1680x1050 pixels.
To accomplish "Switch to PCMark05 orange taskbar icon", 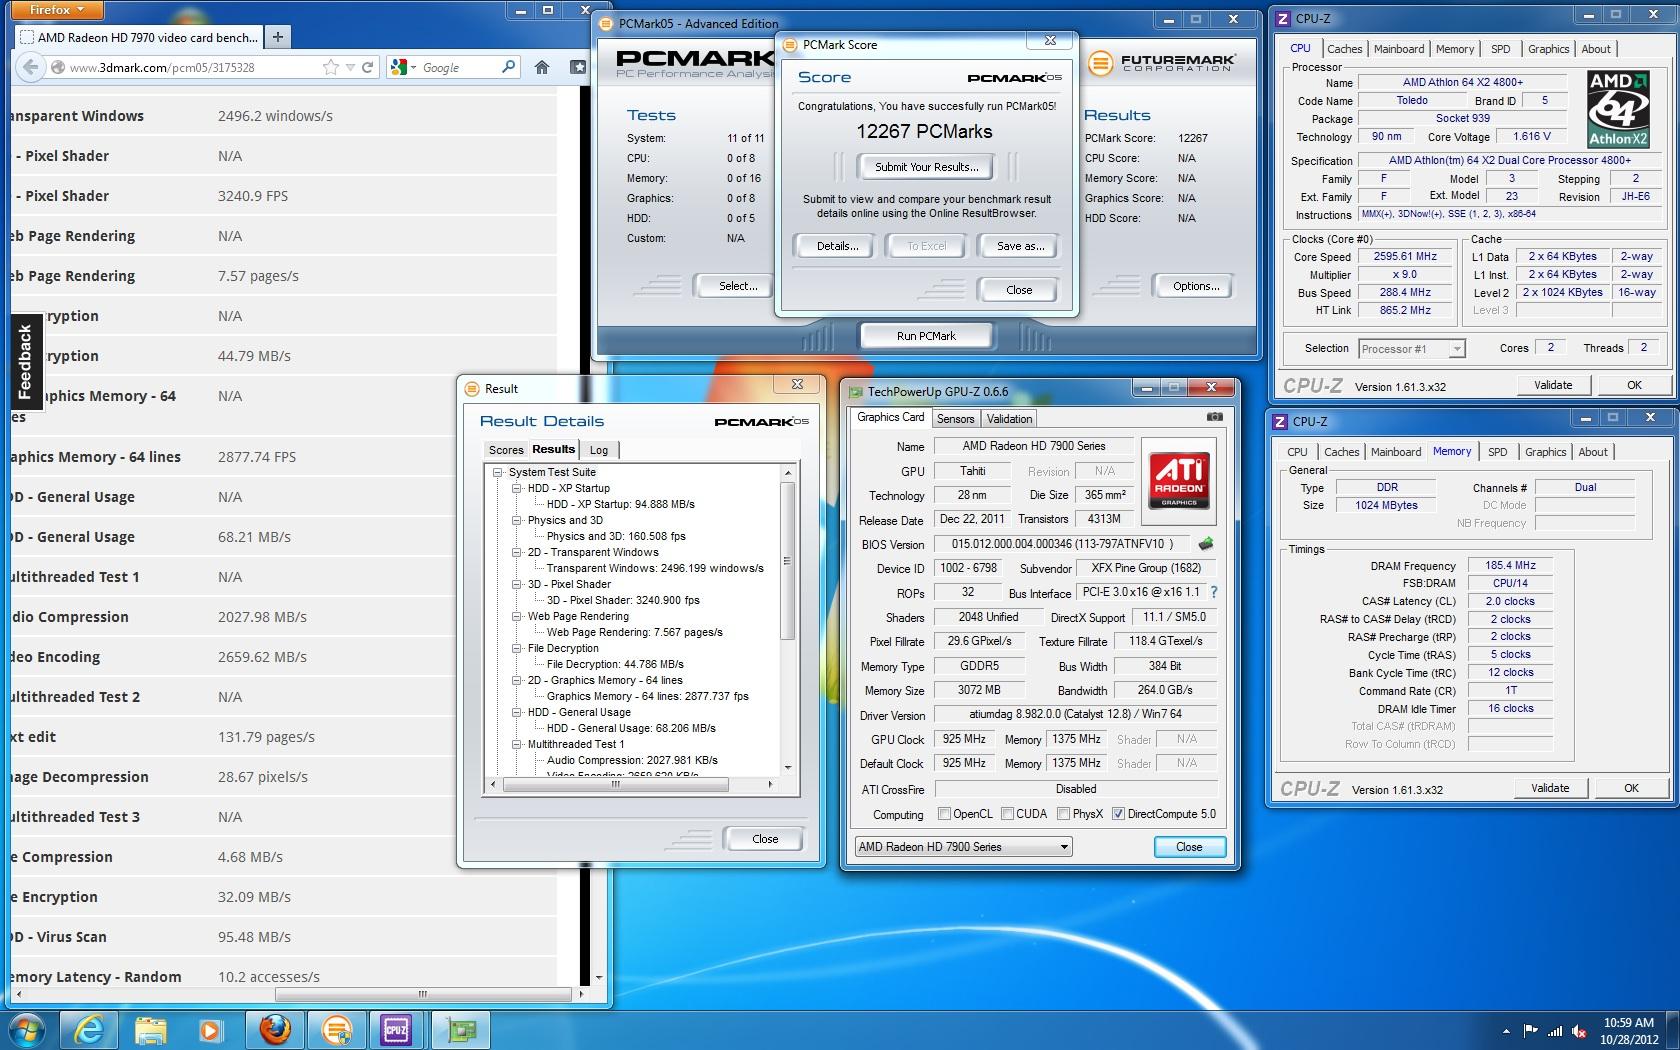I will click(337, 1030).
